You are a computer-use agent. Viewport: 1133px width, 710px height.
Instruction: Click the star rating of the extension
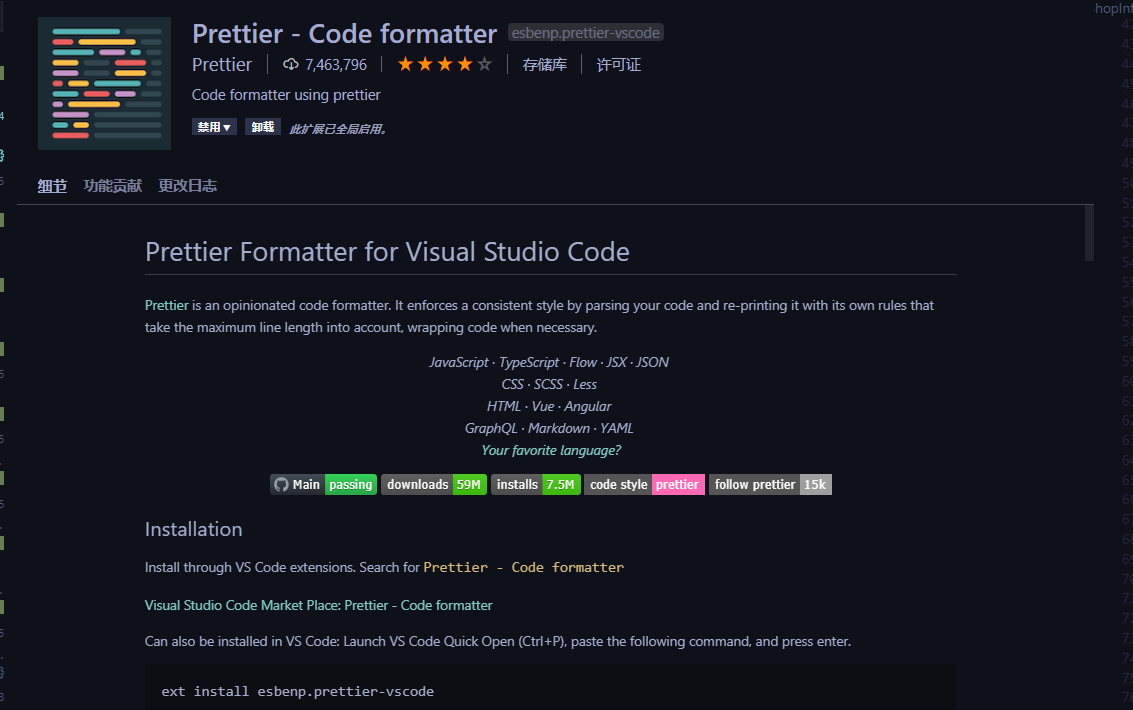coord(444,64)
